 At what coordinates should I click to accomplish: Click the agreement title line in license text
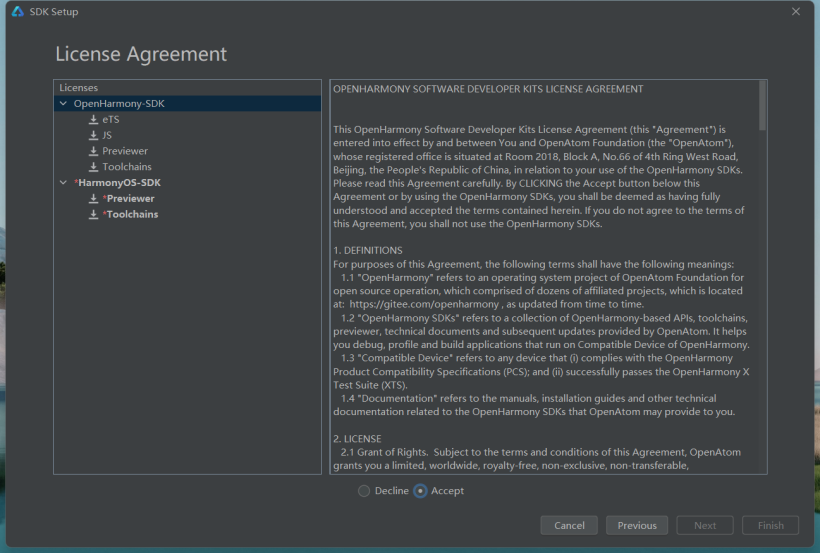488,89
